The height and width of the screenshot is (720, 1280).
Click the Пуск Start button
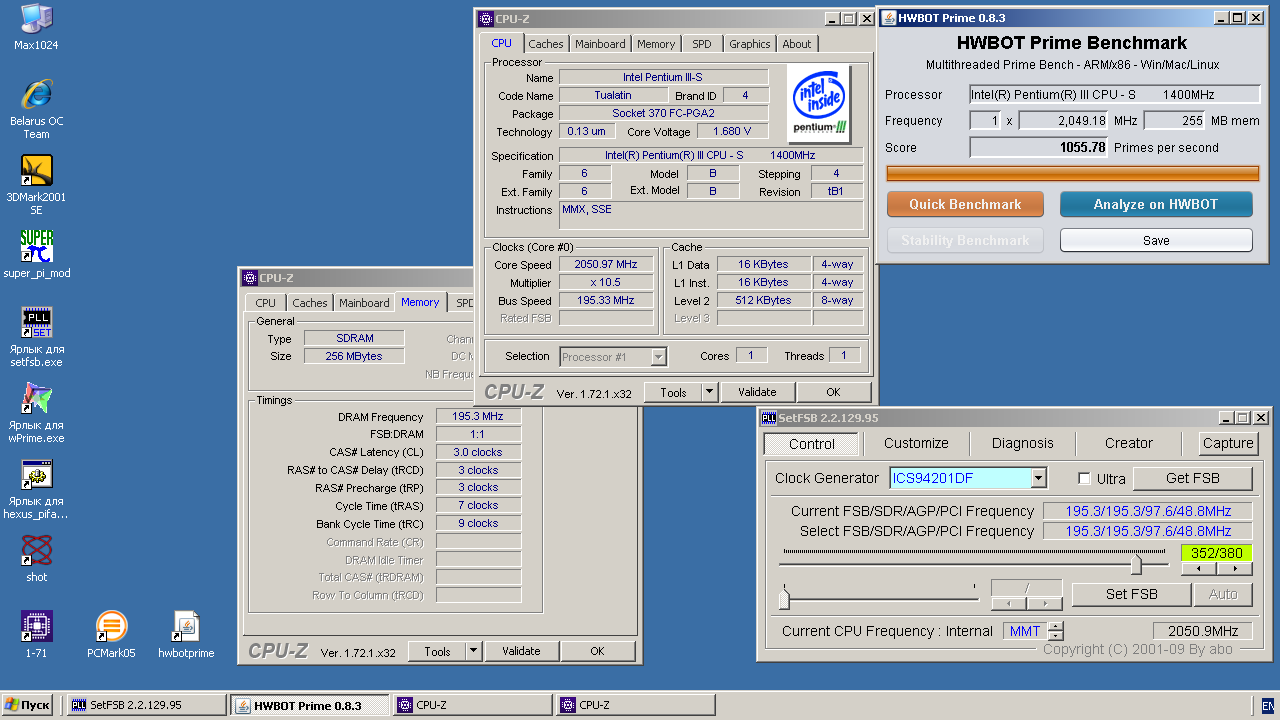point(28,705)
